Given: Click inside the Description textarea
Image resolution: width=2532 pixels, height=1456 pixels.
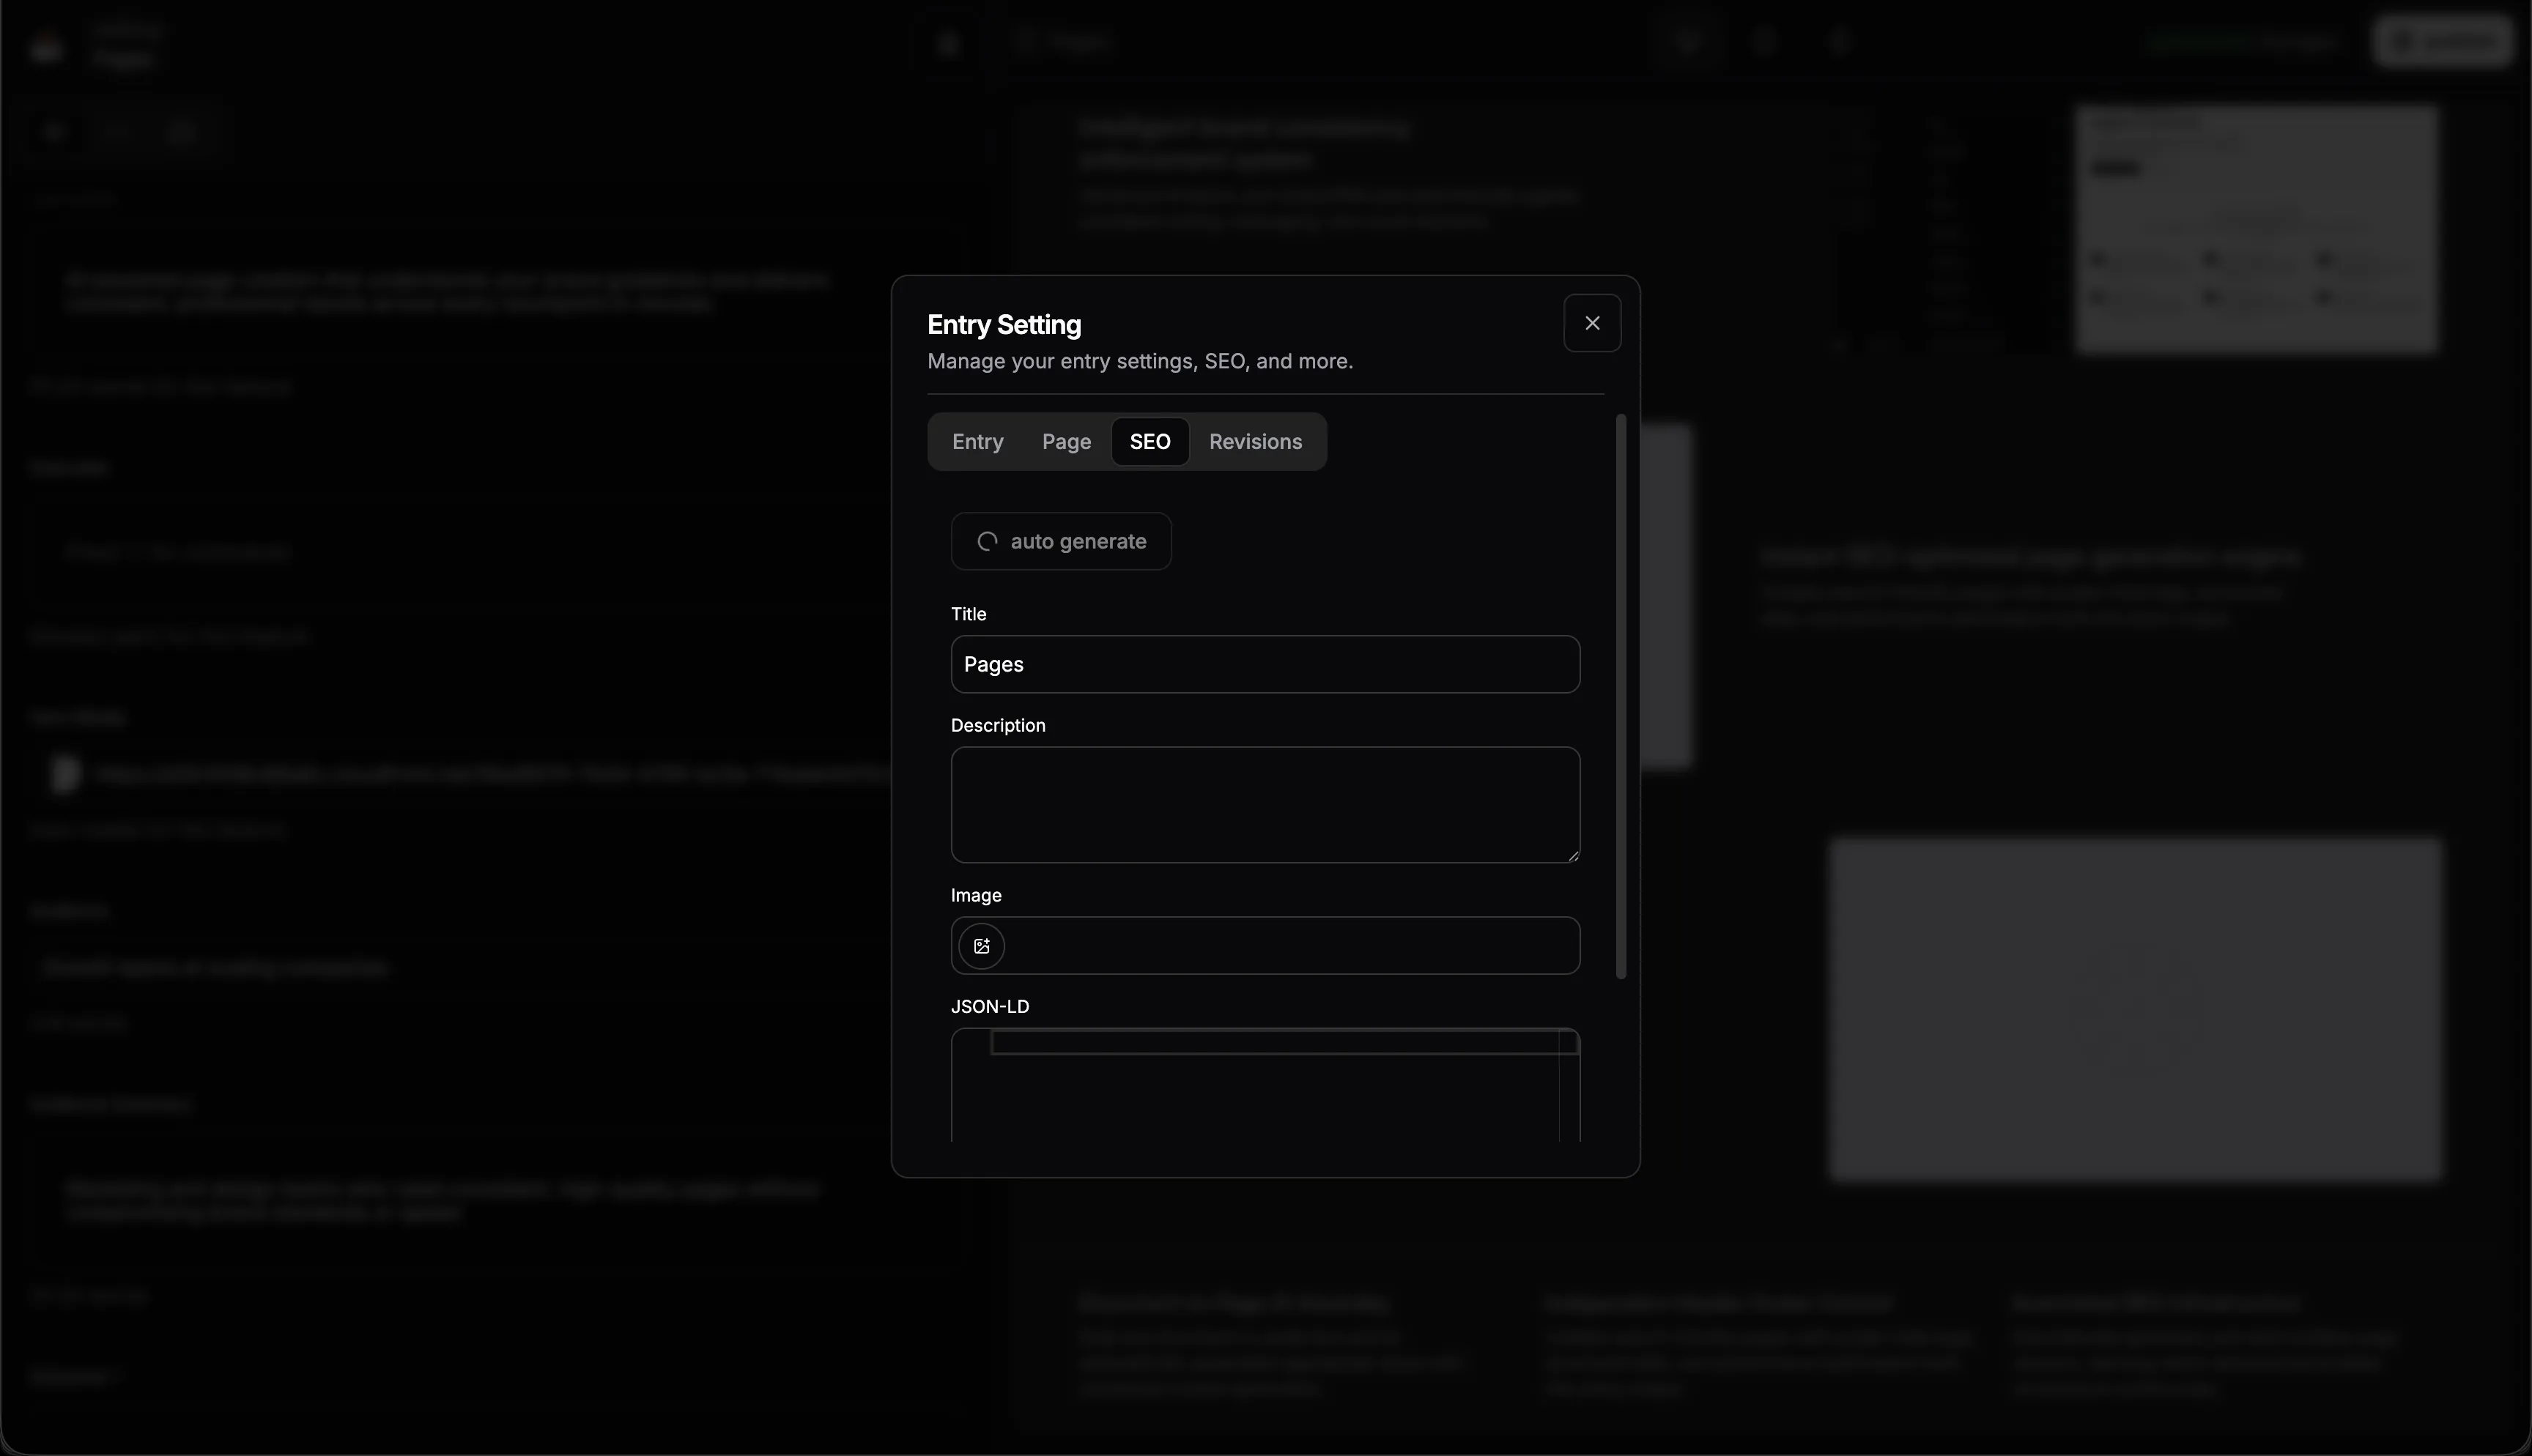Looking at the screenshot, I should point(1265,804).
